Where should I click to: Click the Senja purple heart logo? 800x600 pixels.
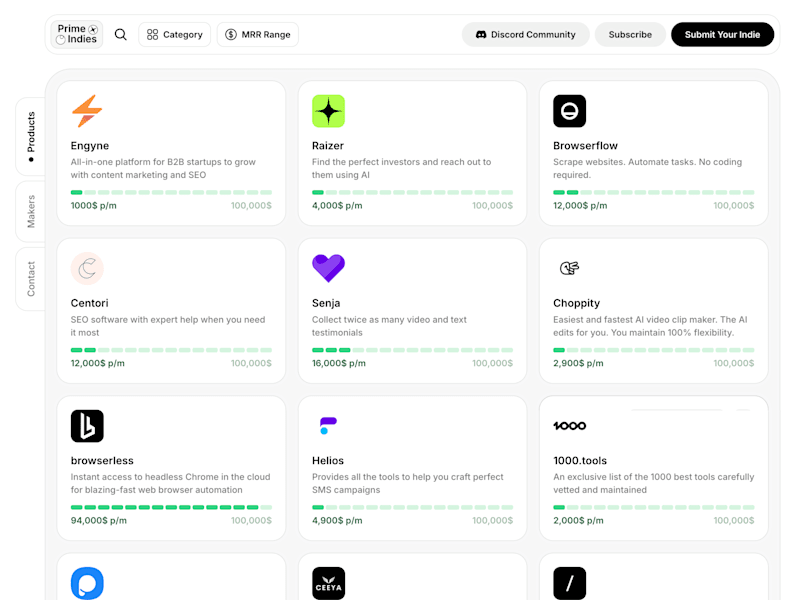[x=329, y=268]
